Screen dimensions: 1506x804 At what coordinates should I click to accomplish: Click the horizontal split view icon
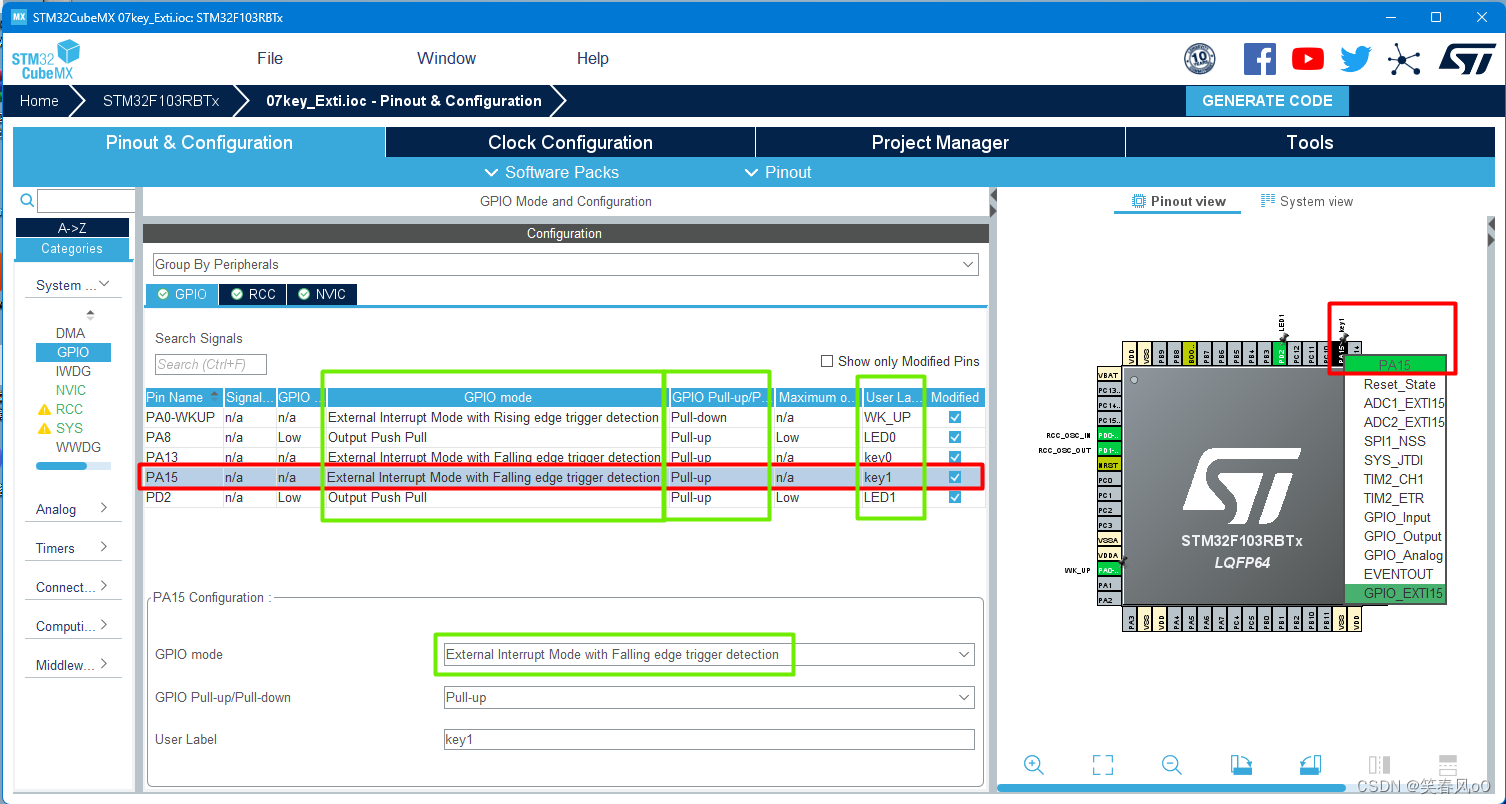coord(1447,765)
